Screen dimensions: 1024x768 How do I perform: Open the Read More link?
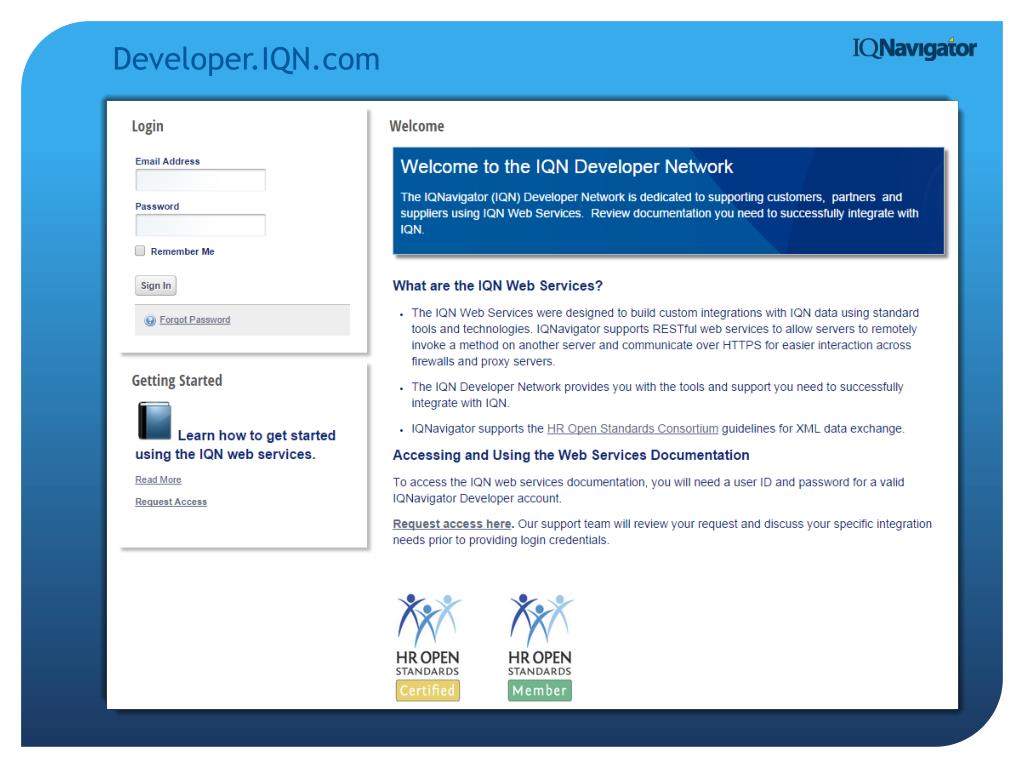click(x=158, y=479)
